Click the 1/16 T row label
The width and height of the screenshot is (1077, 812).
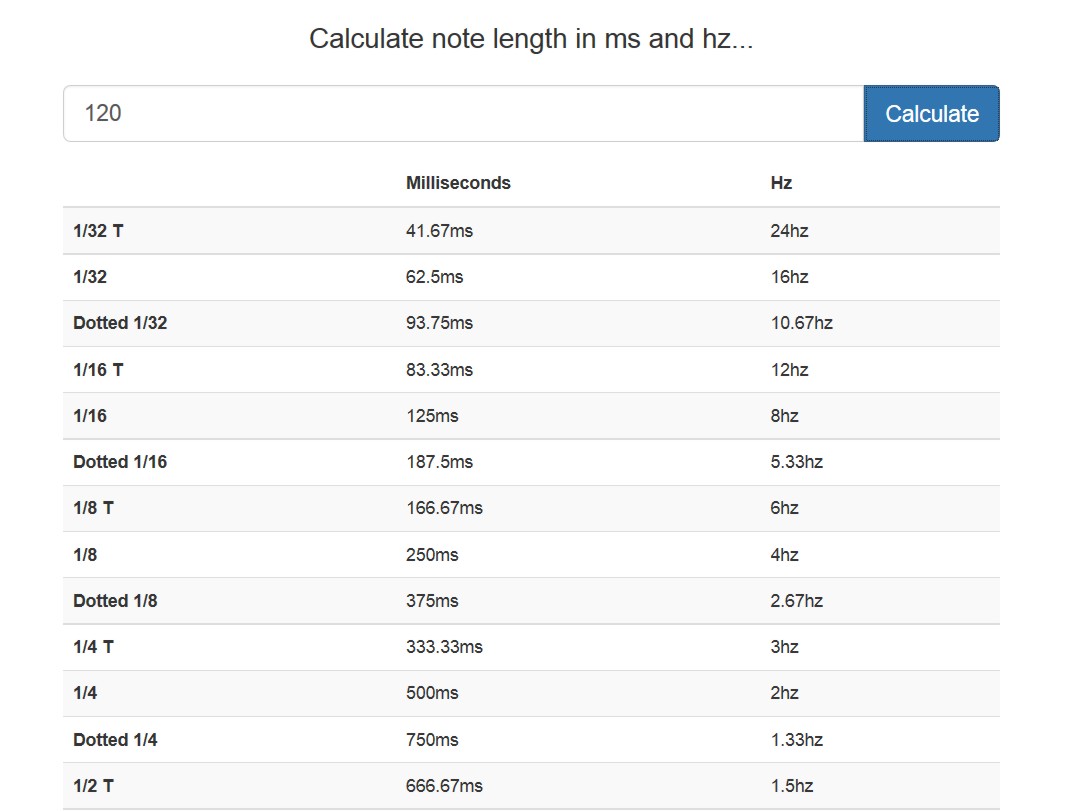[x=98, y=370]
